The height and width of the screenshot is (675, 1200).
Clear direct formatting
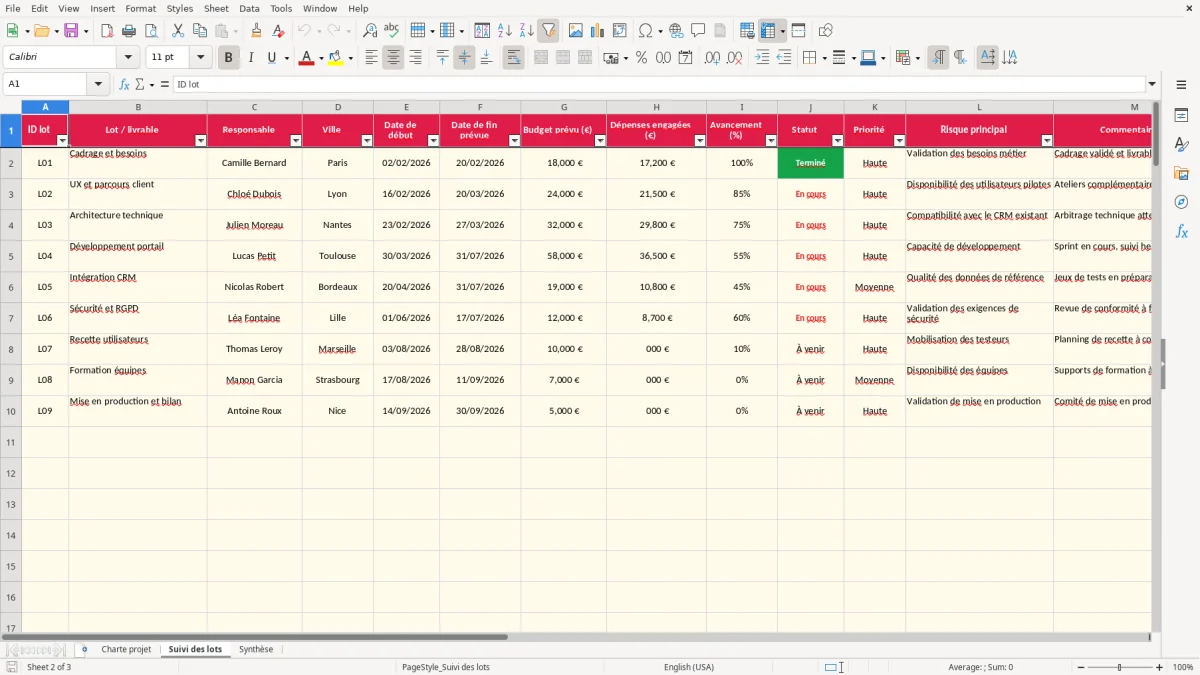click(x=279, y=31)
